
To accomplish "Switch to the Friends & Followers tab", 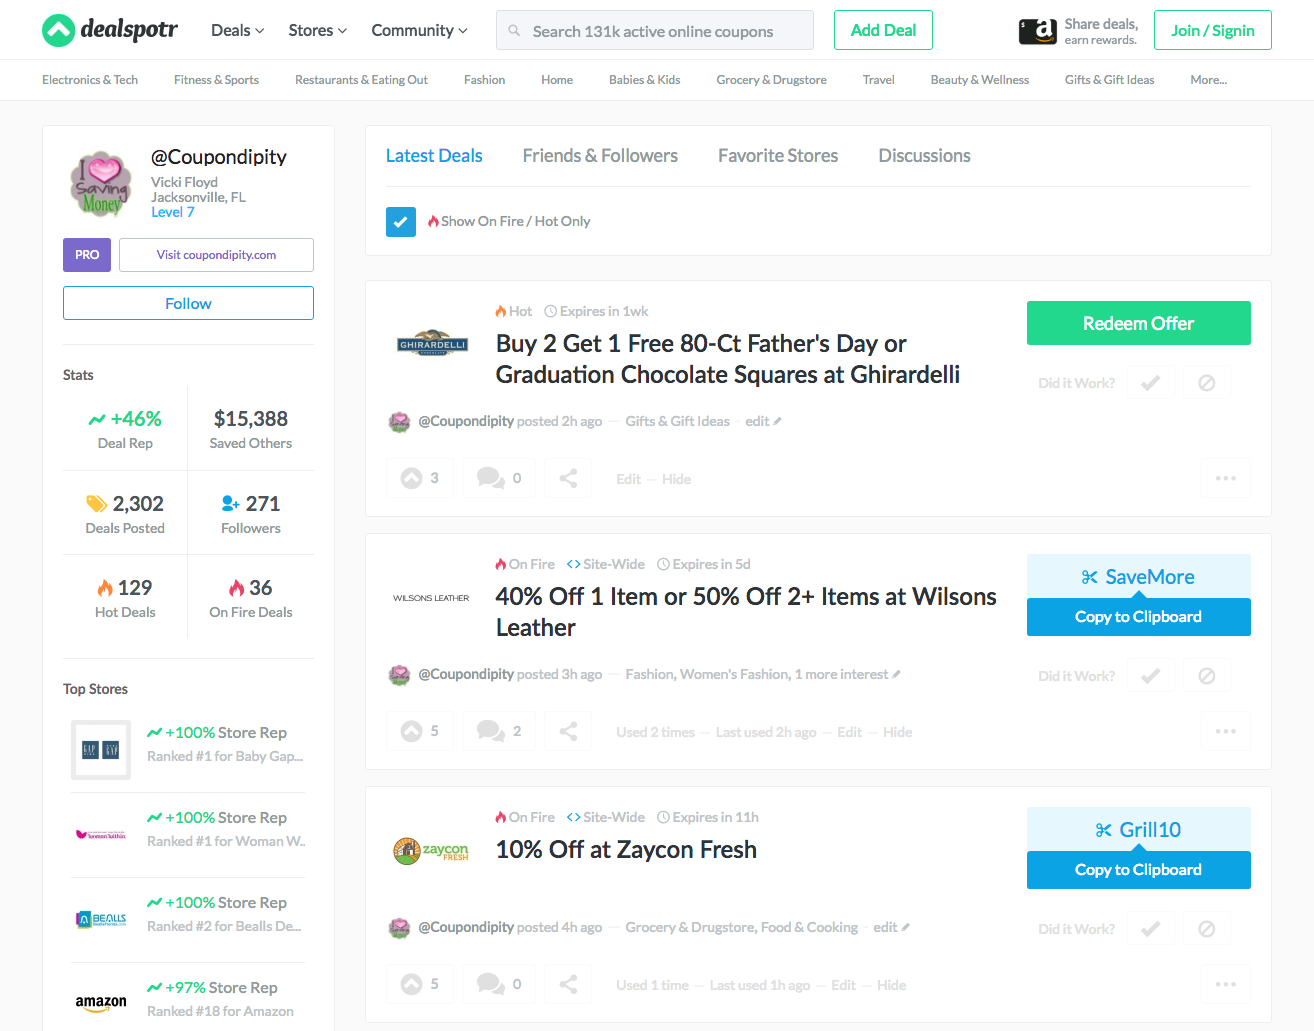I will point(600,155).
